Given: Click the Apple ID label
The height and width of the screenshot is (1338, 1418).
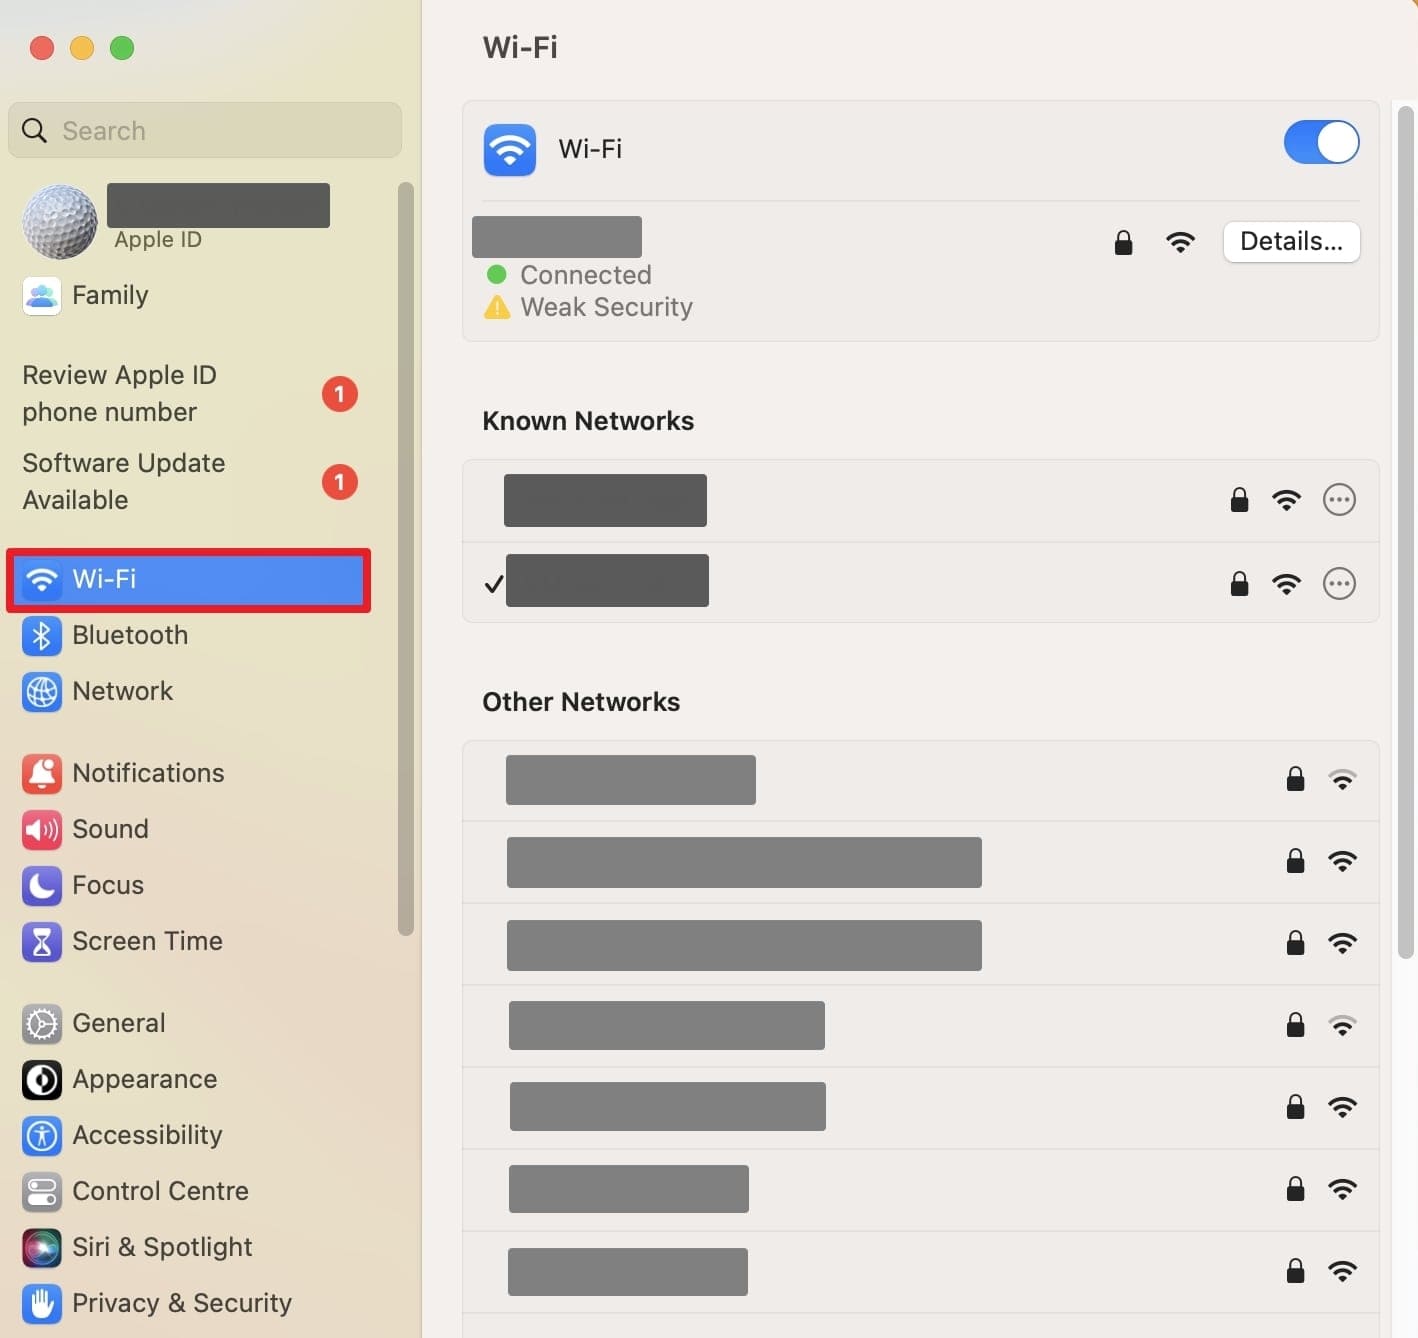Looking at the screenshot, I should click(x=158, y=240).
